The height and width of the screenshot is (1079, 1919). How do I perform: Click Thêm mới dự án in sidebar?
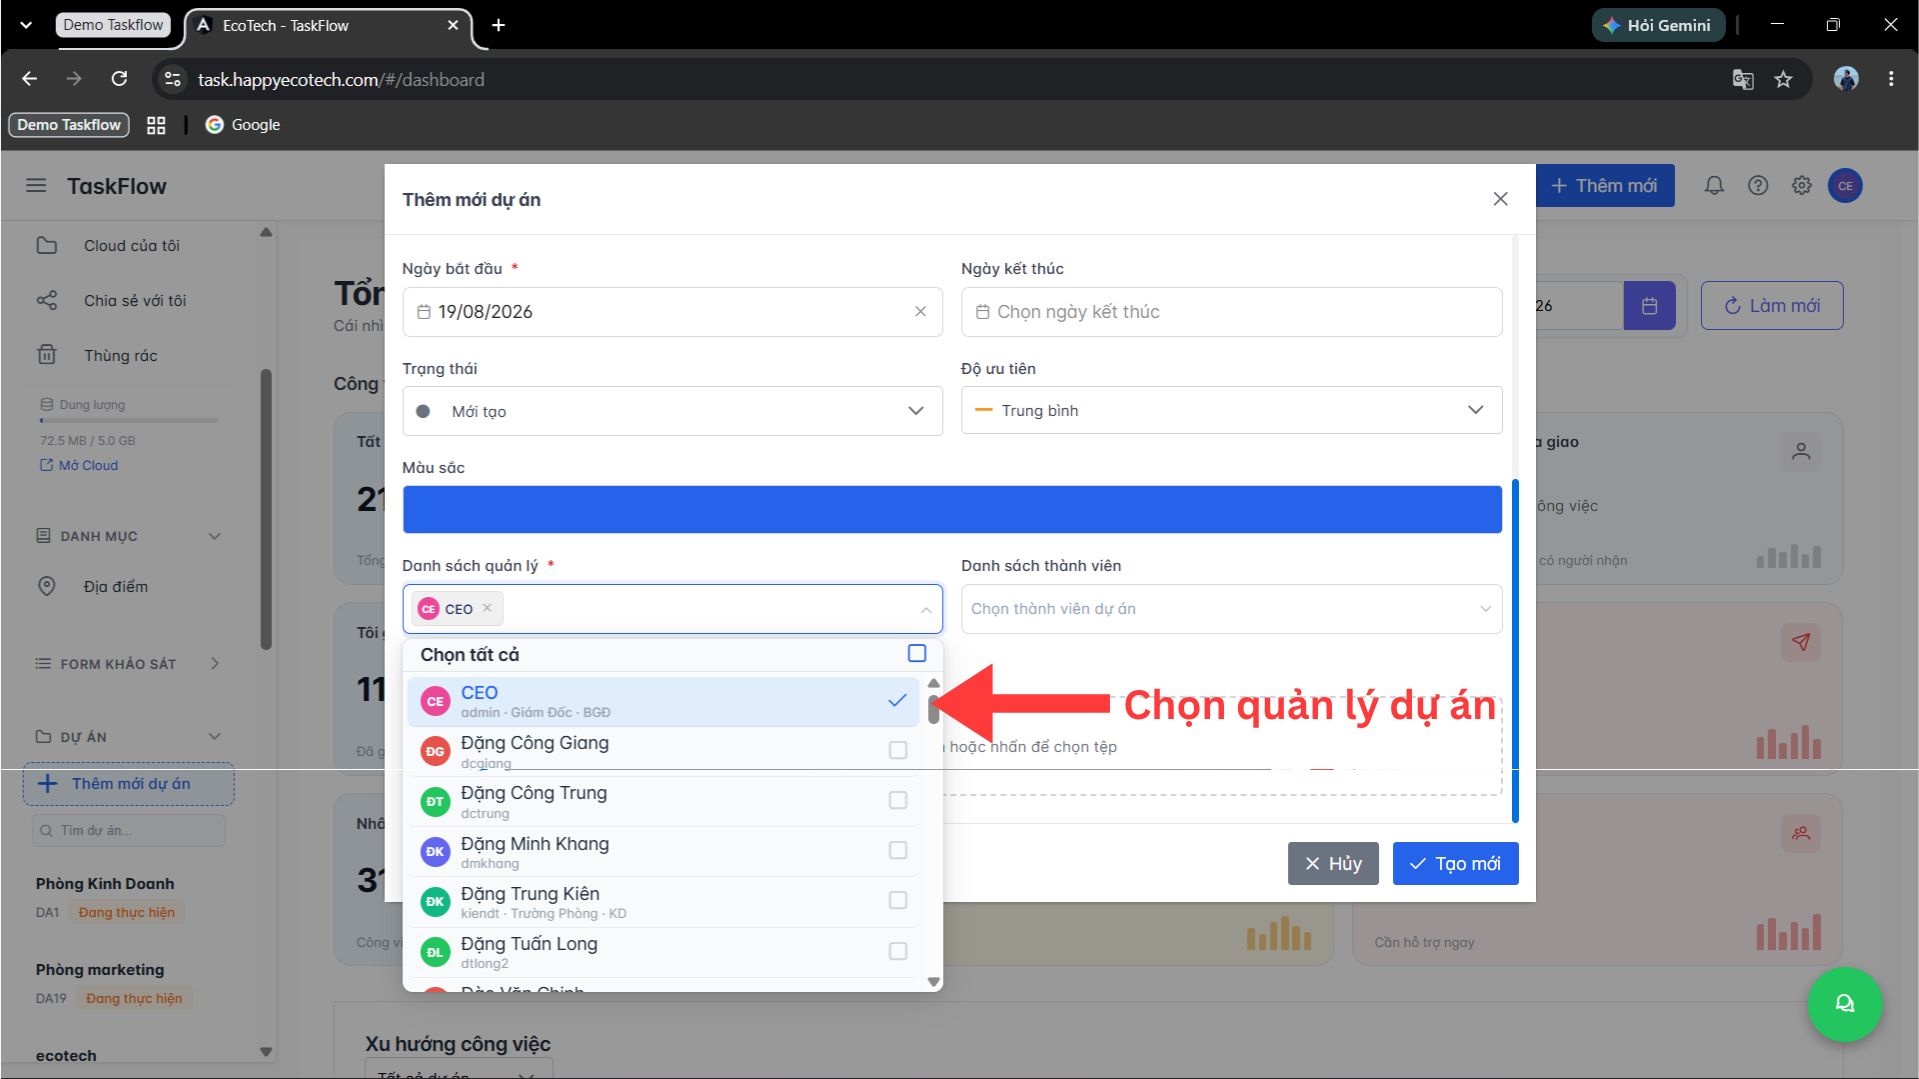(129, 784)
